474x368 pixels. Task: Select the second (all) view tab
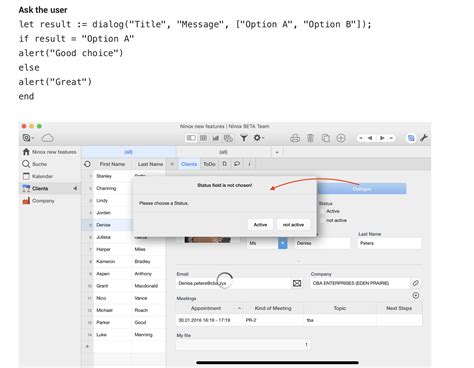tap(223, 152)
